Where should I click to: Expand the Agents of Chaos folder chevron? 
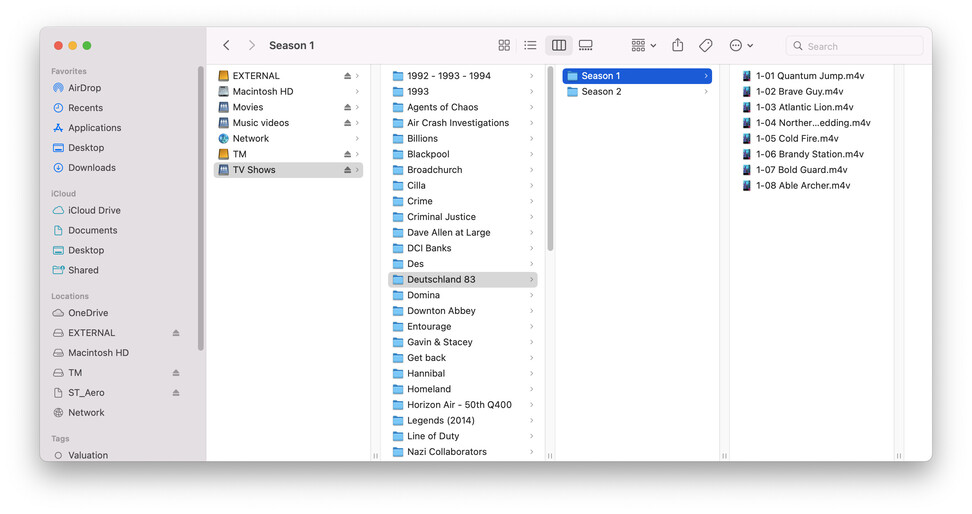tap(531, 107)
